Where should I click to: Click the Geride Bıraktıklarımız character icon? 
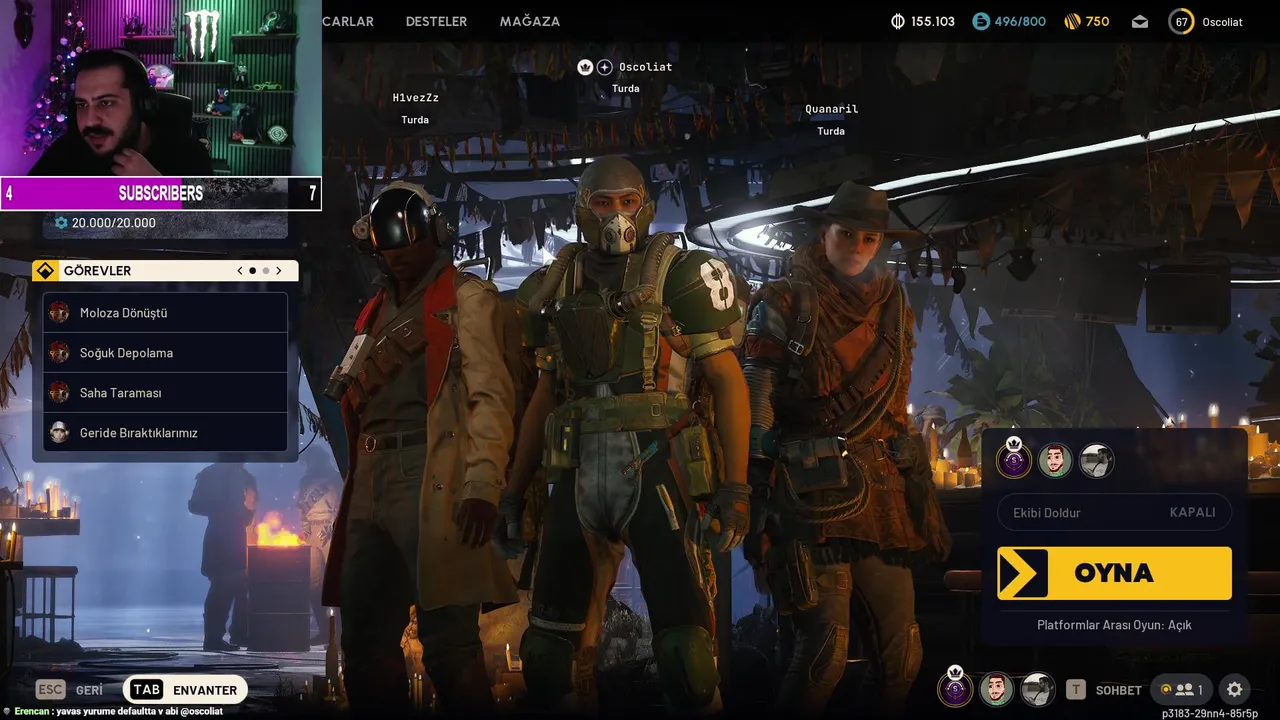pos(59,432)
